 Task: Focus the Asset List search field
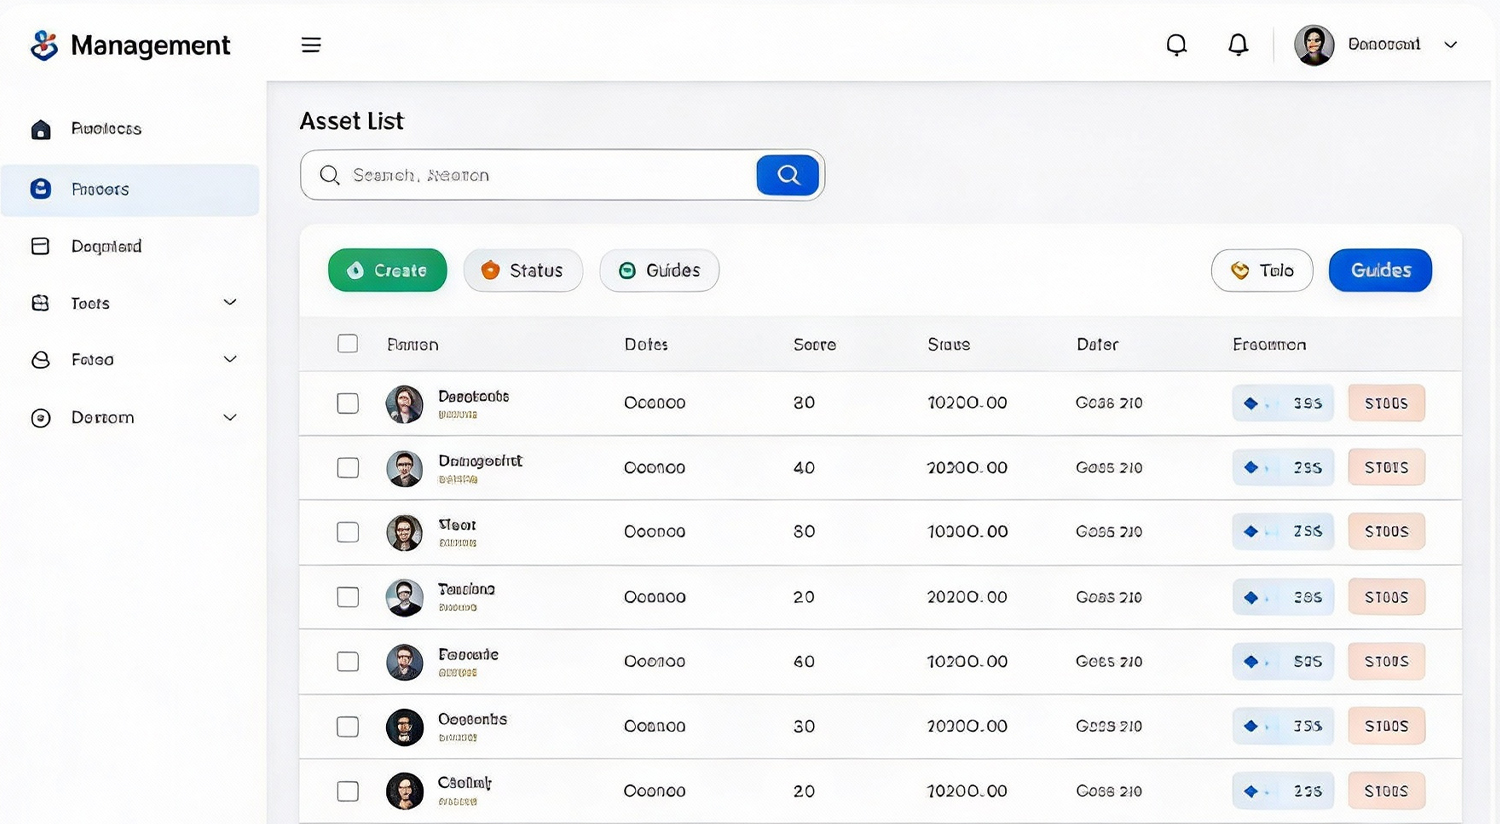[545, 175]
